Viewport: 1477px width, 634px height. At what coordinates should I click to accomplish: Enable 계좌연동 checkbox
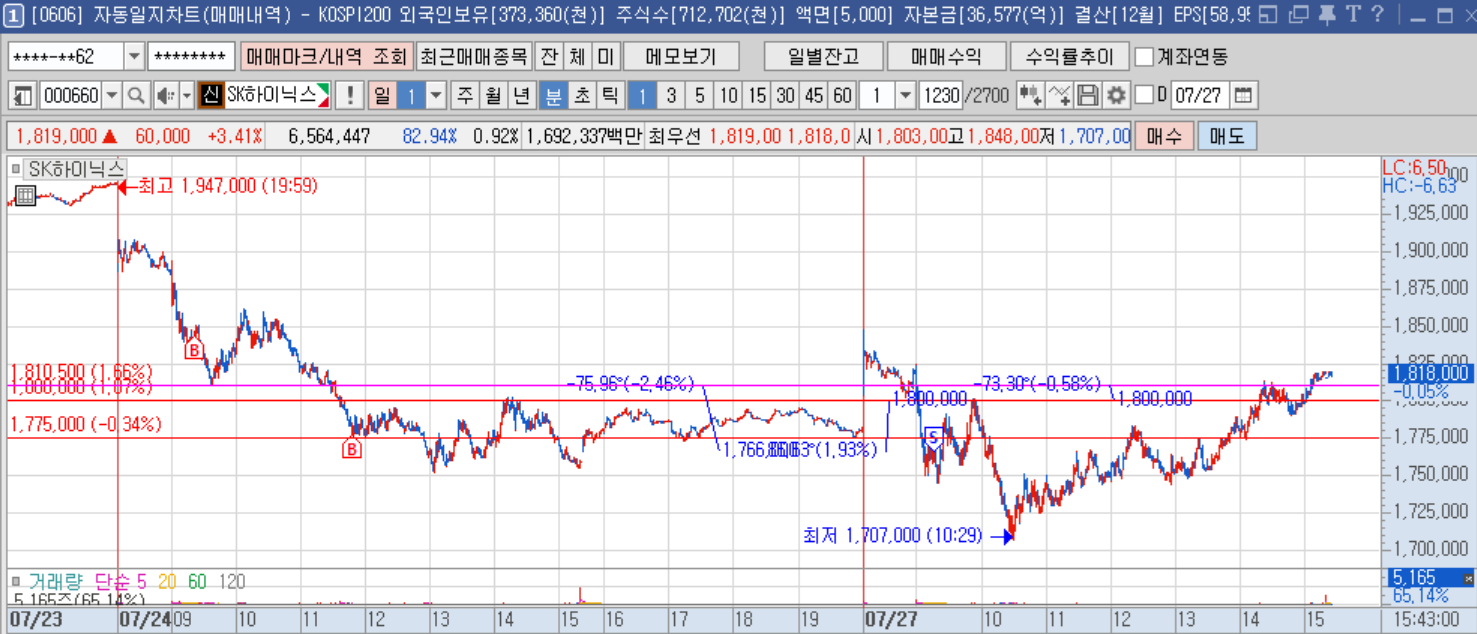click(1145, 57)
